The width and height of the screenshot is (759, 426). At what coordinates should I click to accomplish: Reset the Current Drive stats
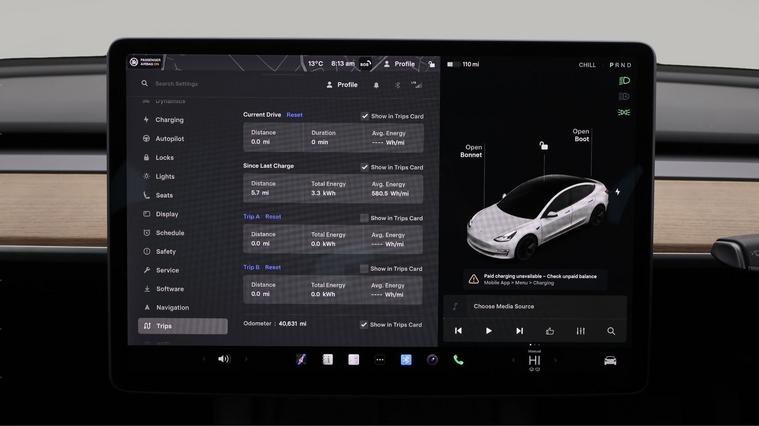pos(294,115)
